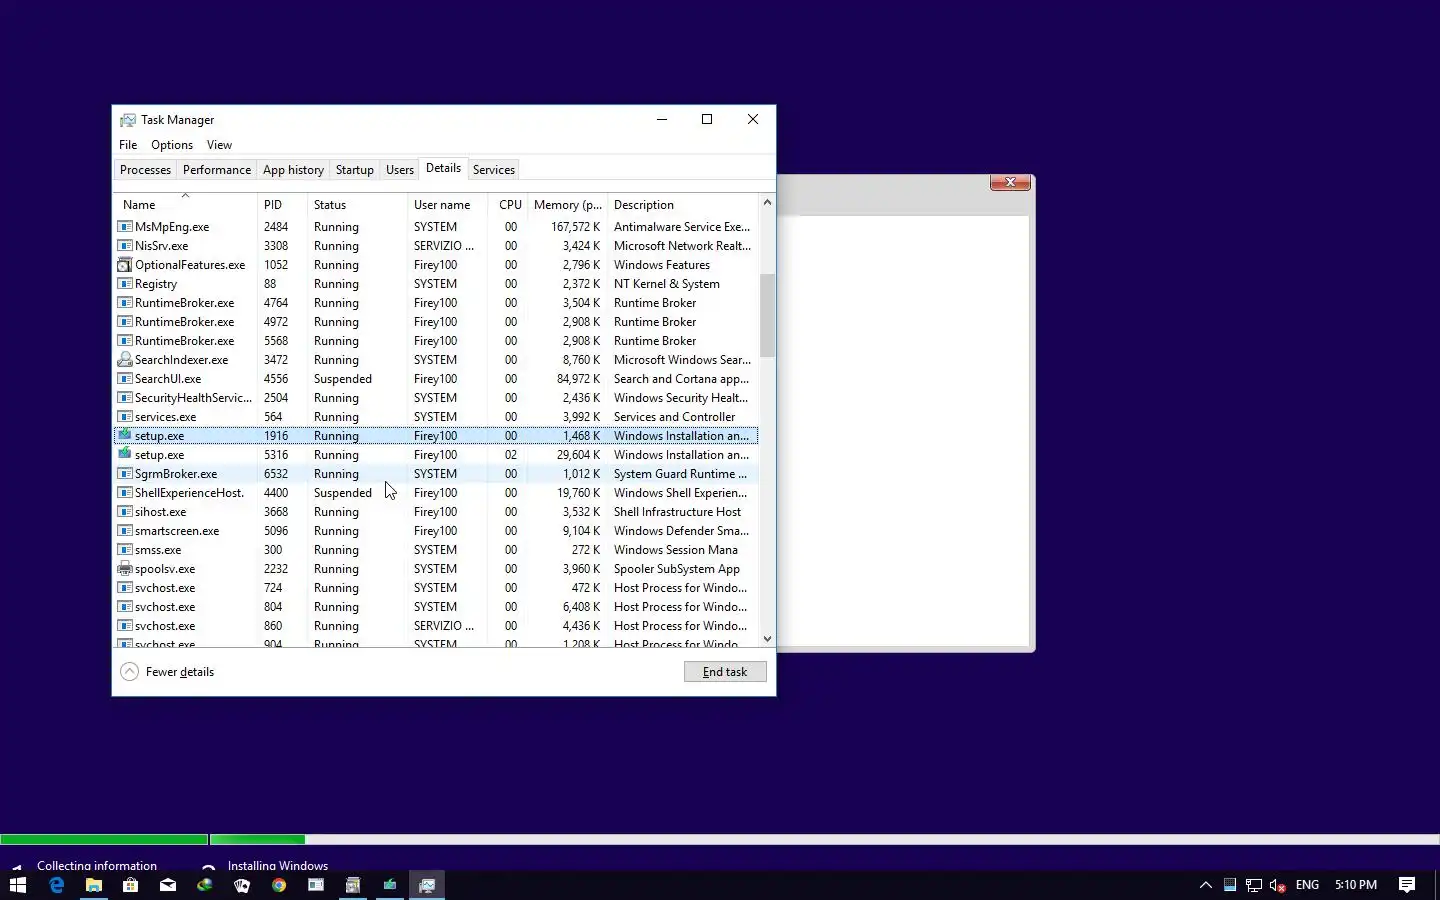Select the SgrmBroker.exe row
Screen dimensions: 1440x900
[x=436, y=474]
